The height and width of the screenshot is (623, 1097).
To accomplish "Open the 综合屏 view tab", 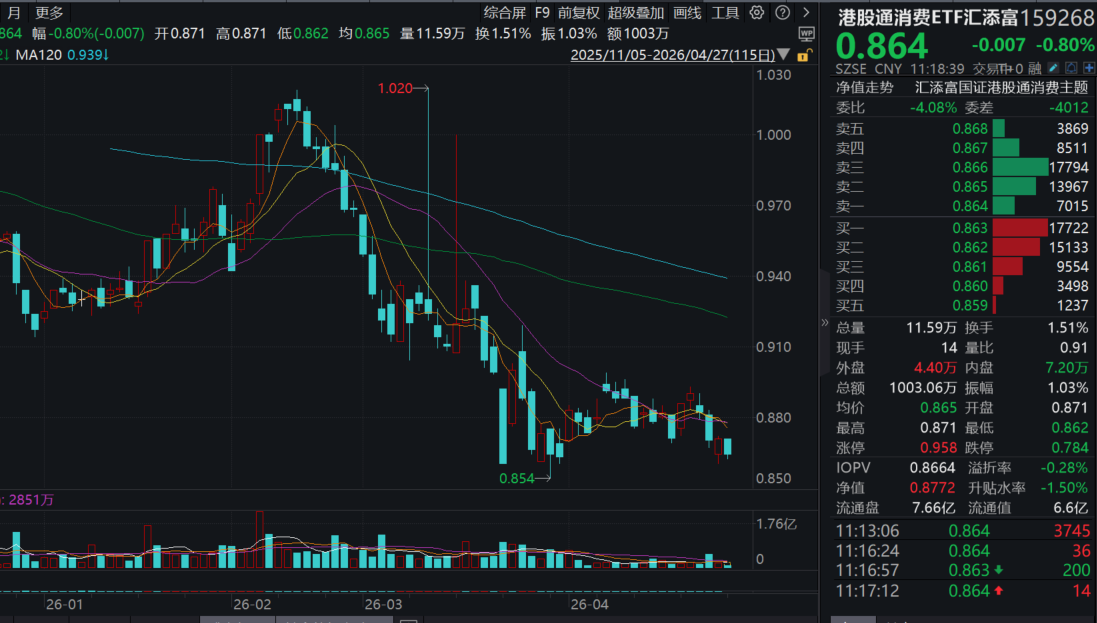I will [505, 13].
